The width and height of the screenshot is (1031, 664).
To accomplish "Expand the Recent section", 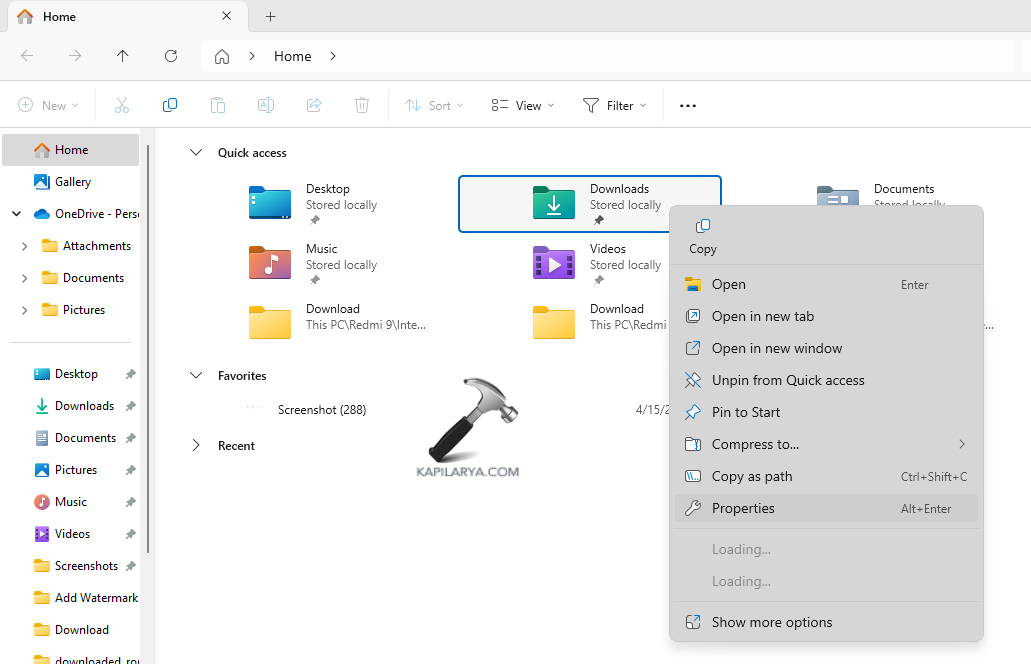I will (196, 446).
